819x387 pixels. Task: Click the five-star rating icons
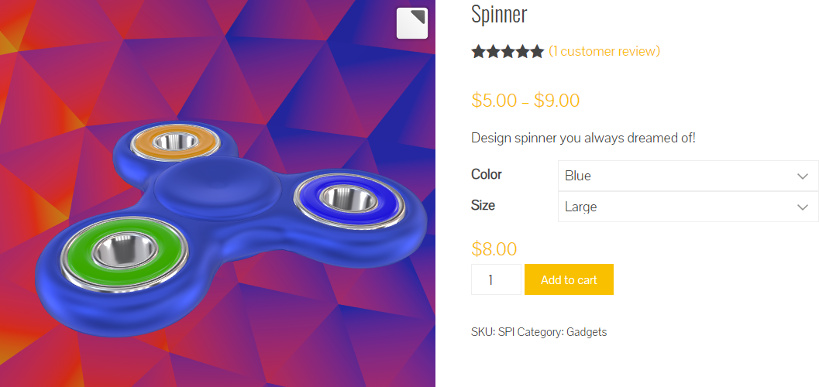(508, 51)
